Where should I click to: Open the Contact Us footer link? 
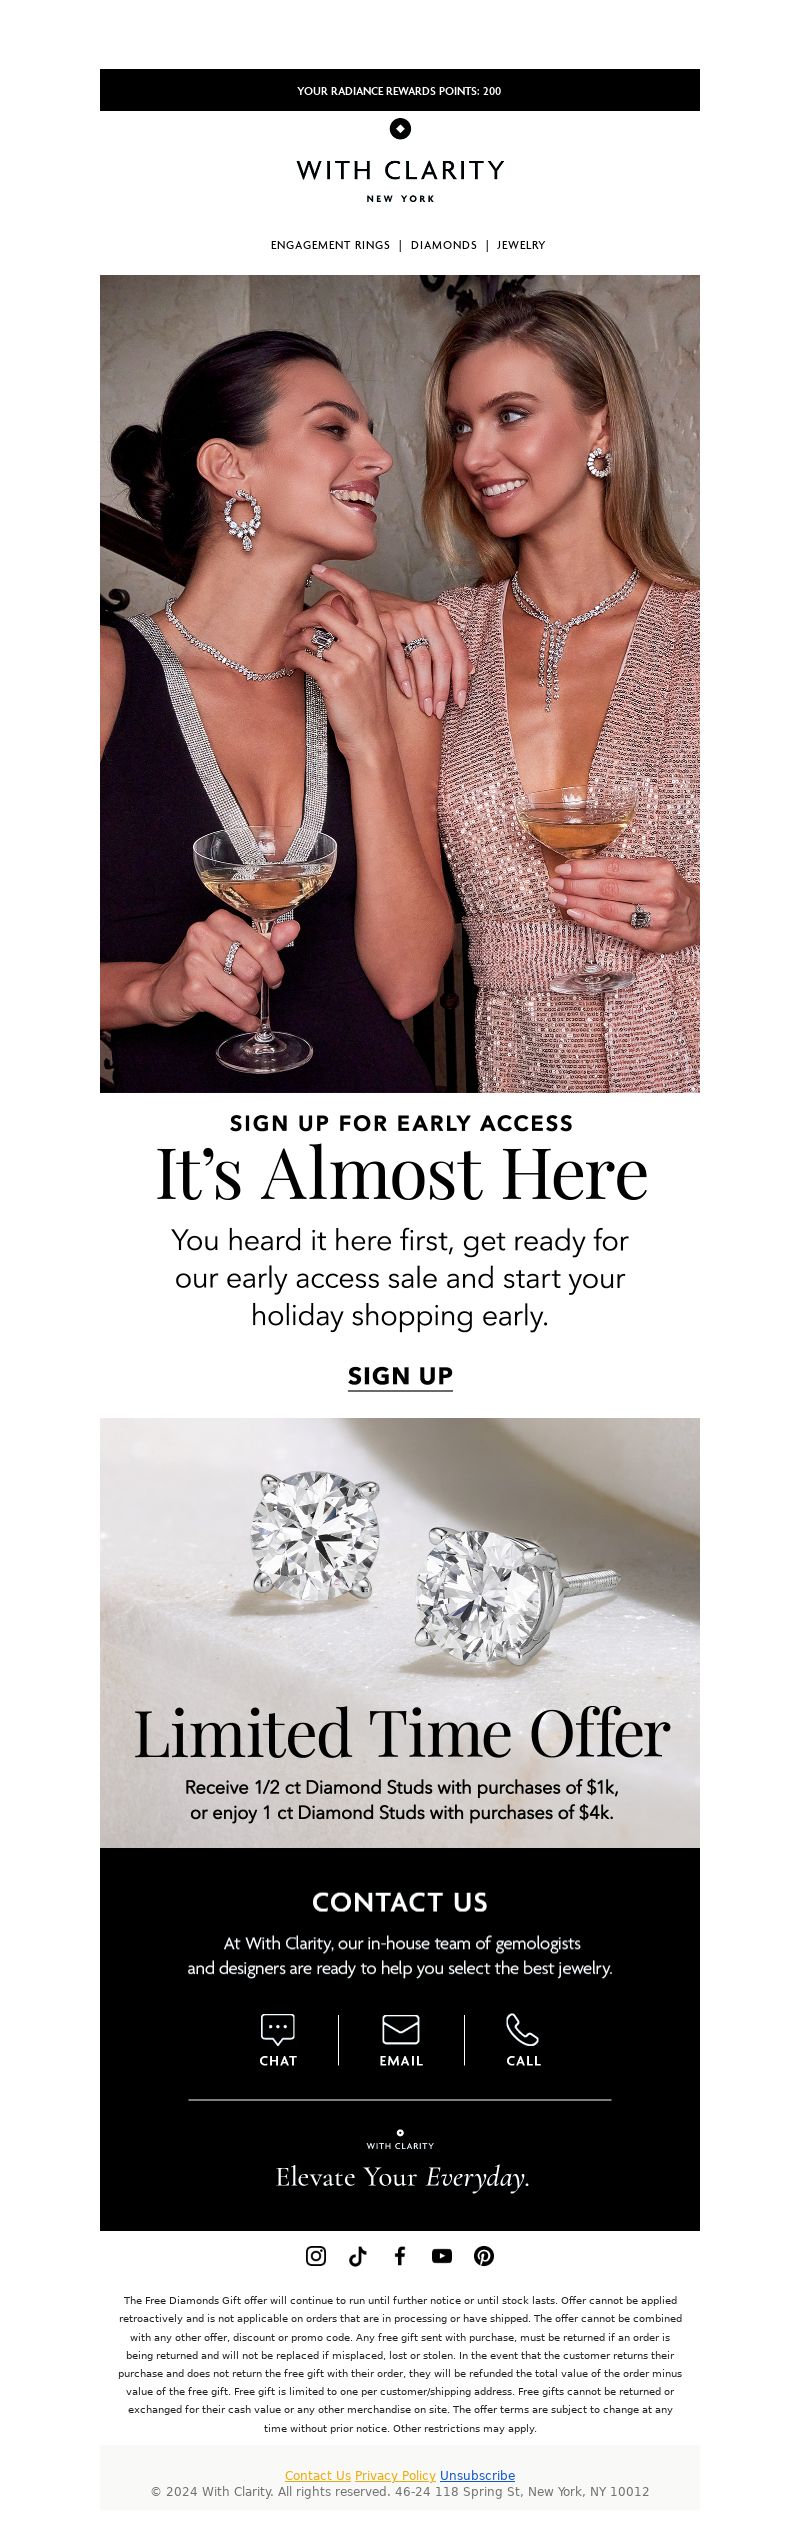pyautogui.click(x=318, y=2475)
